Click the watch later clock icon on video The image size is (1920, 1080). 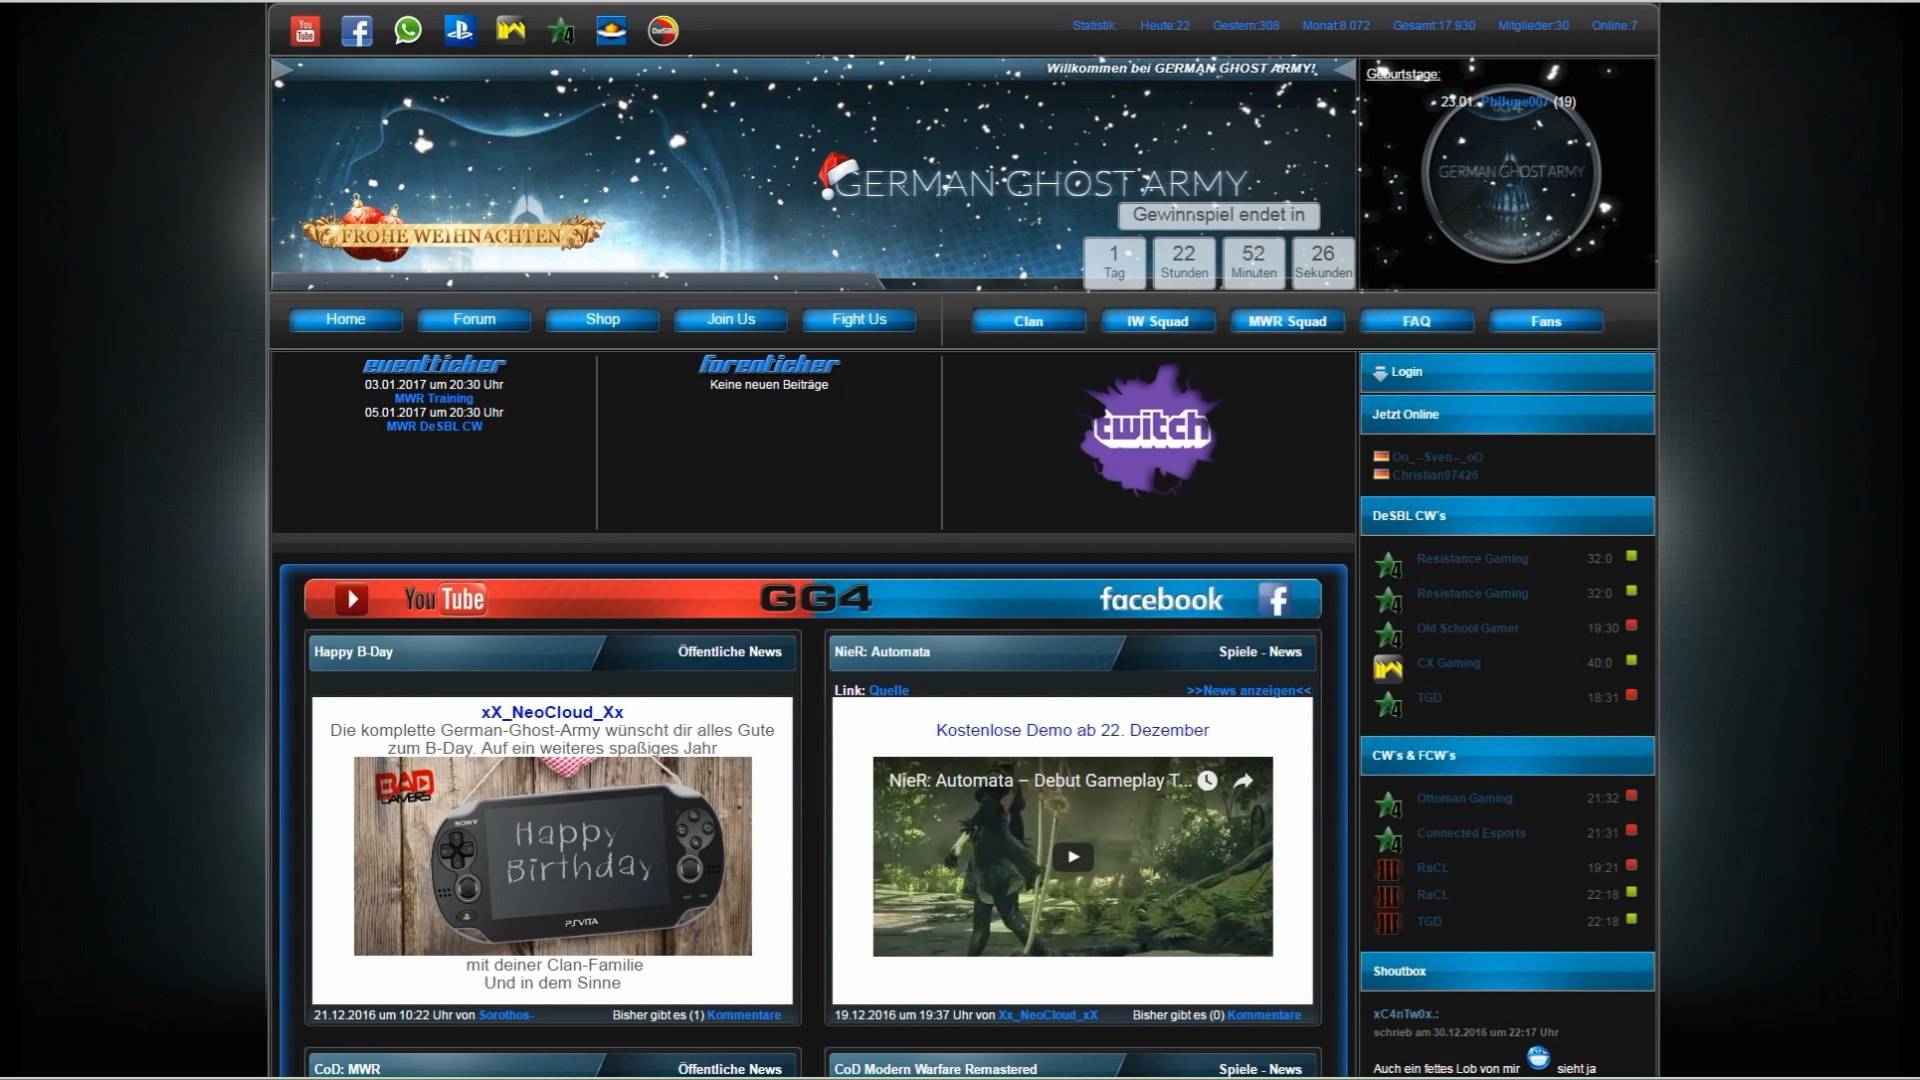[x=1207, y=781]
